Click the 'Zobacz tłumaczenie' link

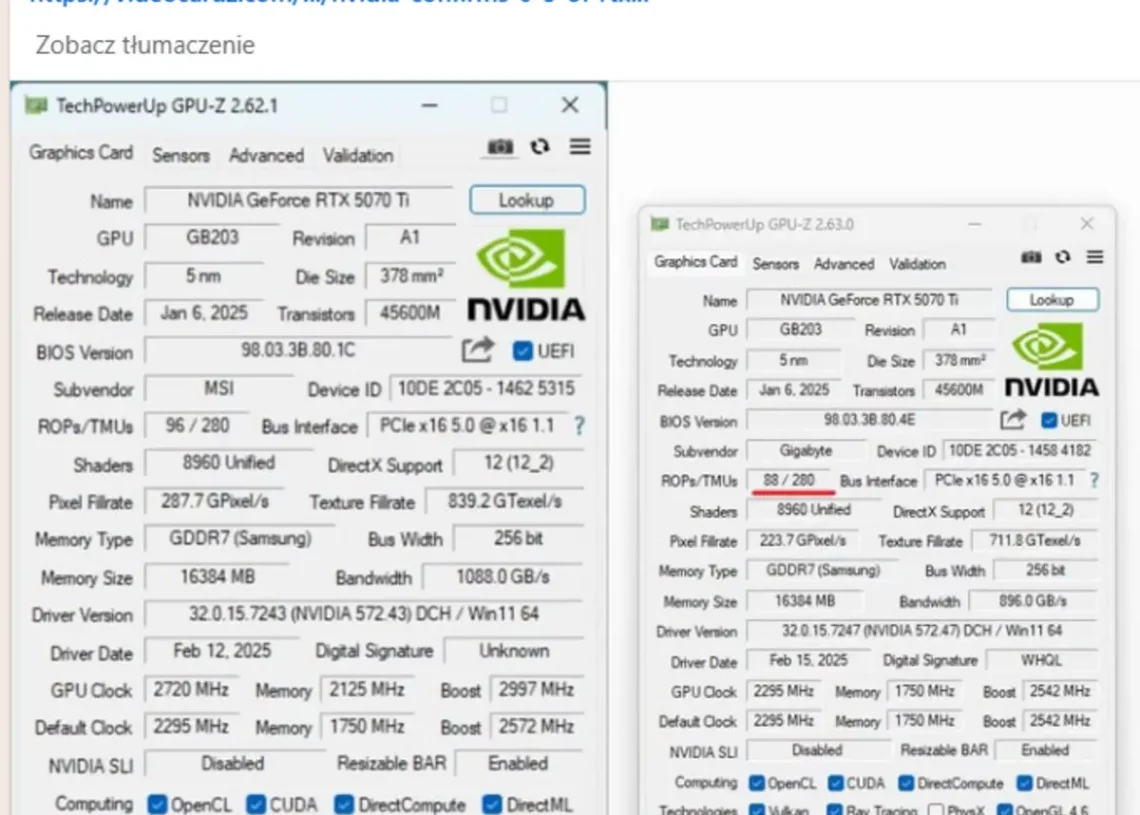point(145,45)
